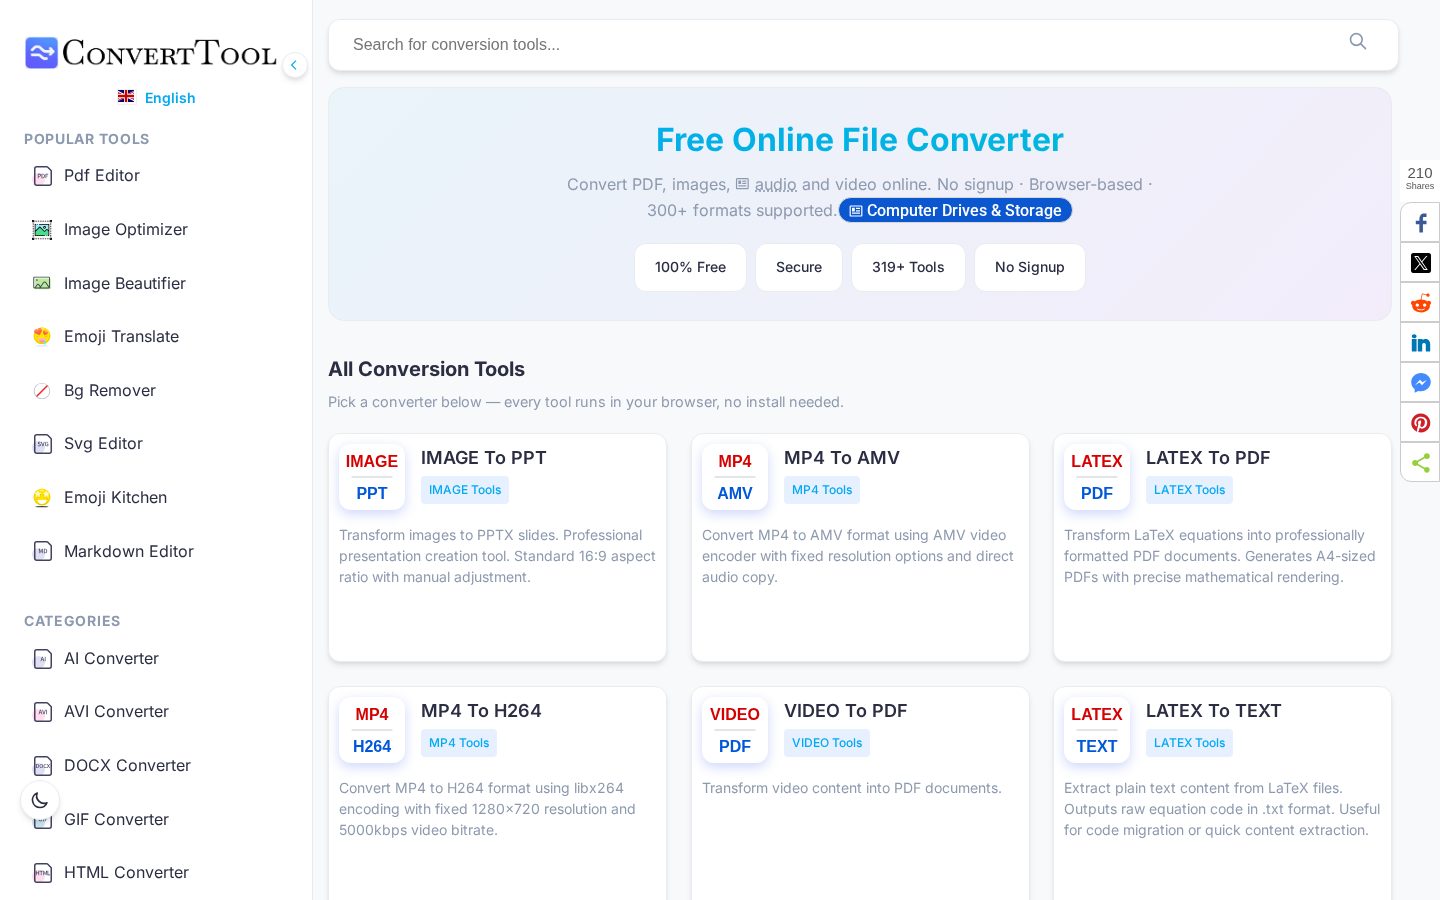The width and height of the screenshot is (1440, 900).
Task: Click the 100% Free pill
Action: pyautogui.click(x=690, y=267)
